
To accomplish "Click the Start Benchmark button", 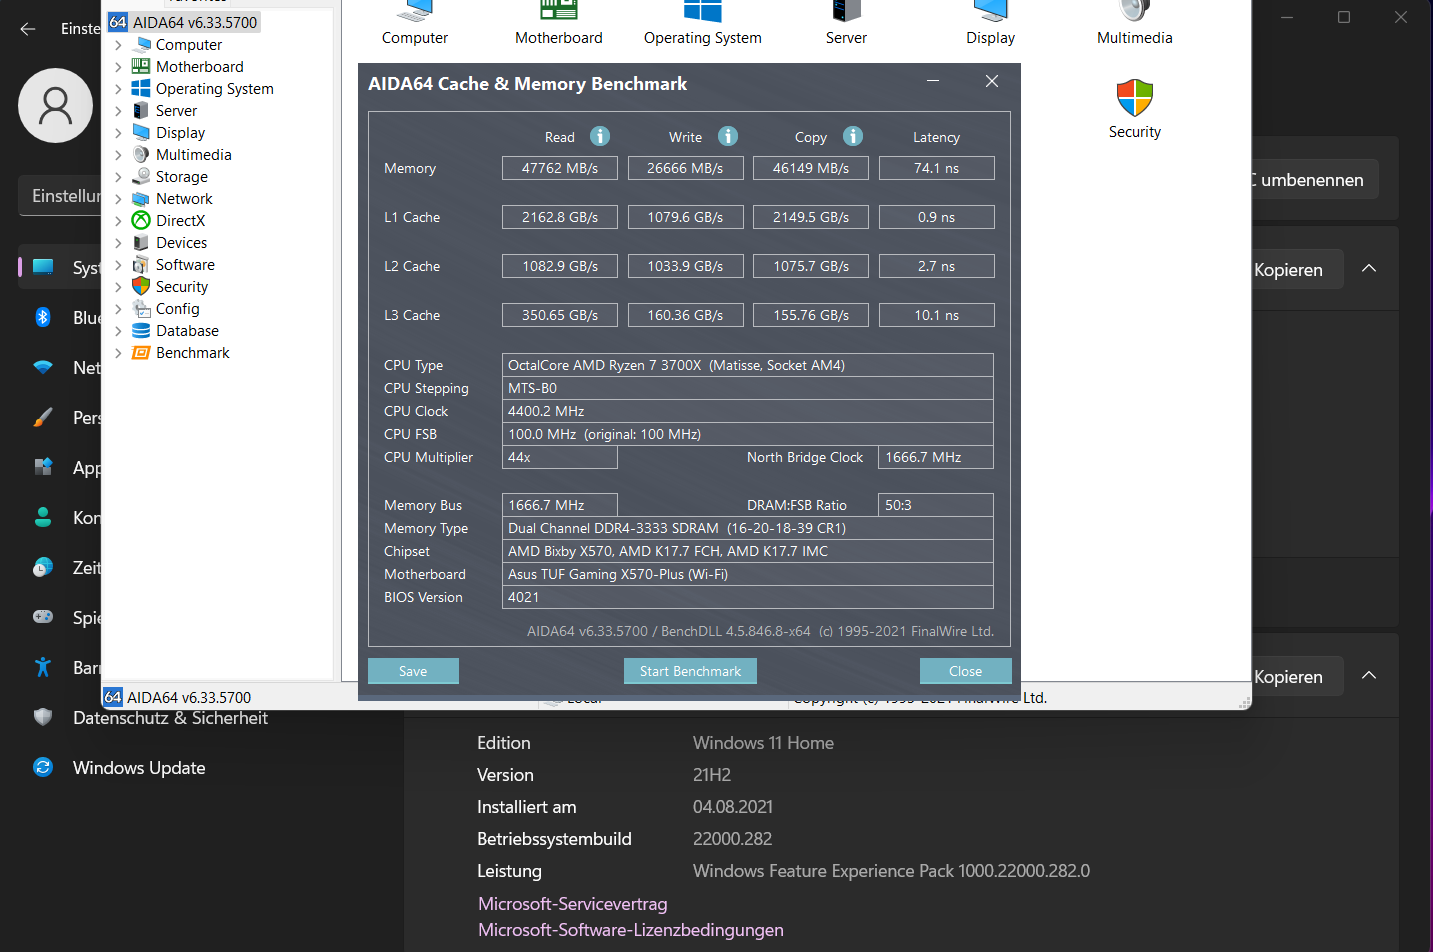I will pos(690,670).
